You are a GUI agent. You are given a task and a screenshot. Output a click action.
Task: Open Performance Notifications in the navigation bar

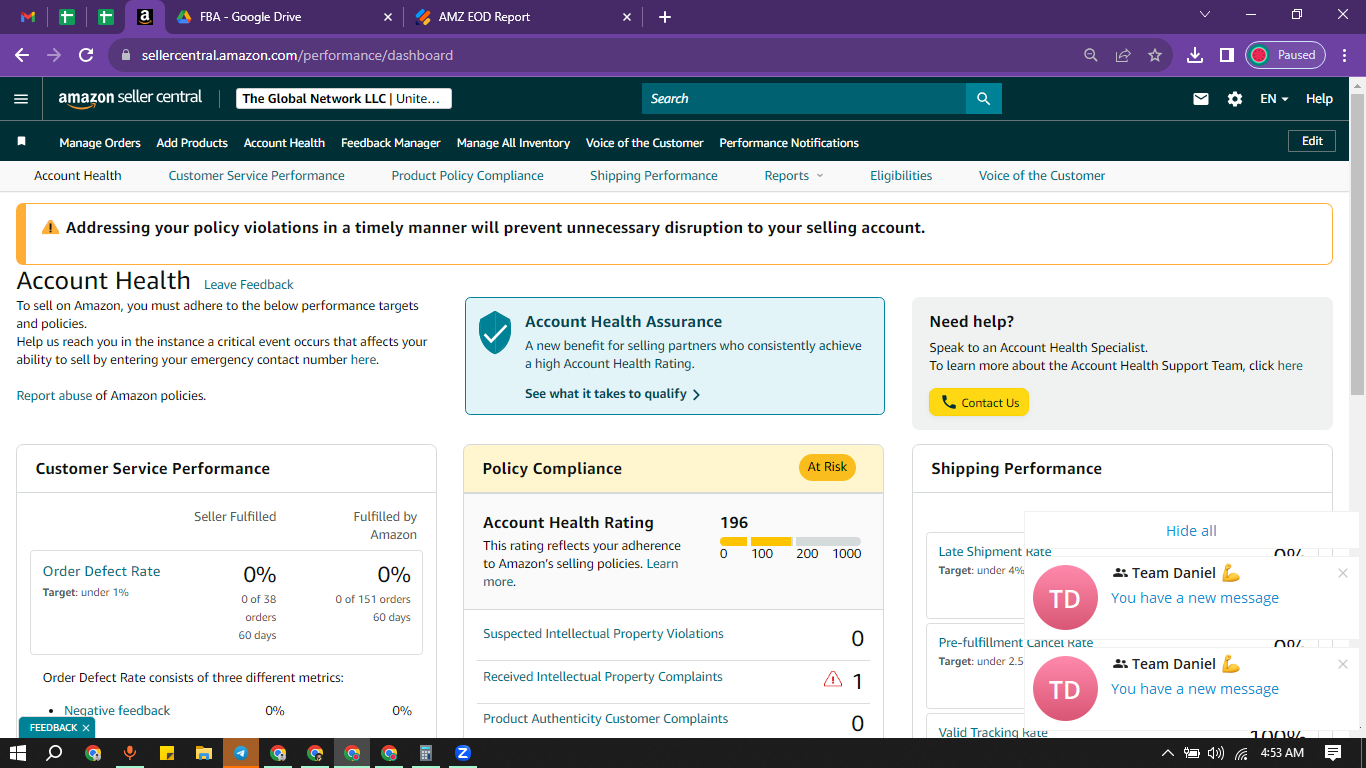coord(789,143)
